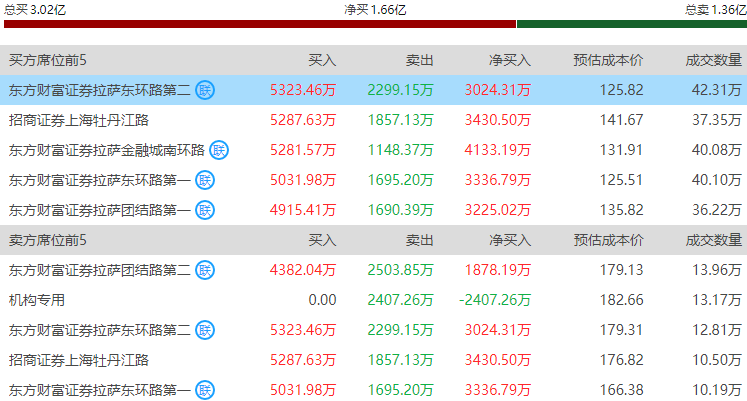This screenshot has height=401, width=747.
Task: Select the 42.31万 volume cell
Action: tap(717, 90)
